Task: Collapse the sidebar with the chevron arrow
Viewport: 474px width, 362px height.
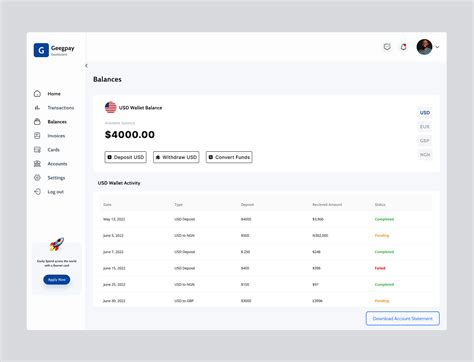Action: pyautogui.click(x=86, y=66)
